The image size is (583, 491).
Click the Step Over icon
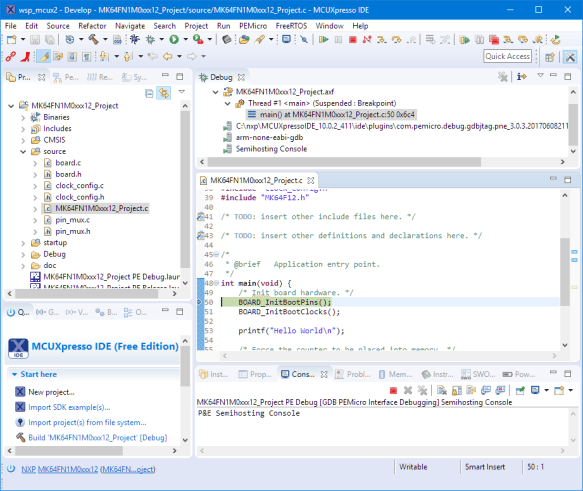(397, 39)
